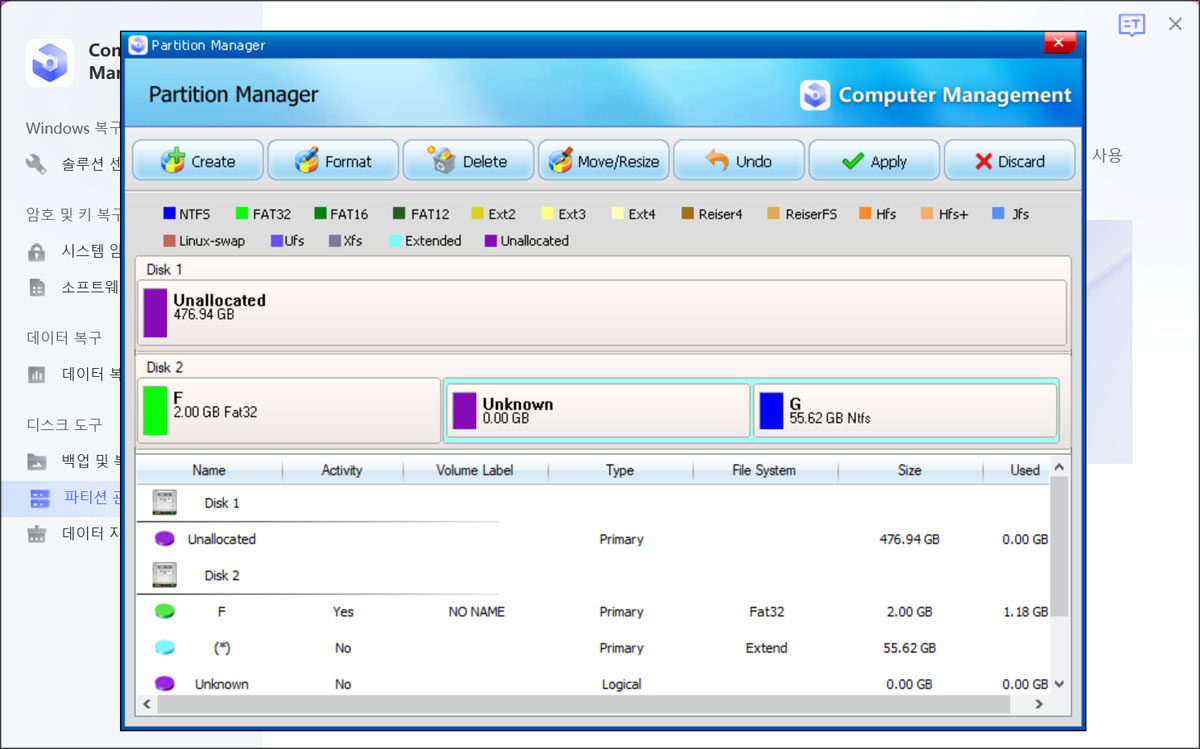
Task: Click the feedback chat icon in the background window
Action: click(1131, 25)
